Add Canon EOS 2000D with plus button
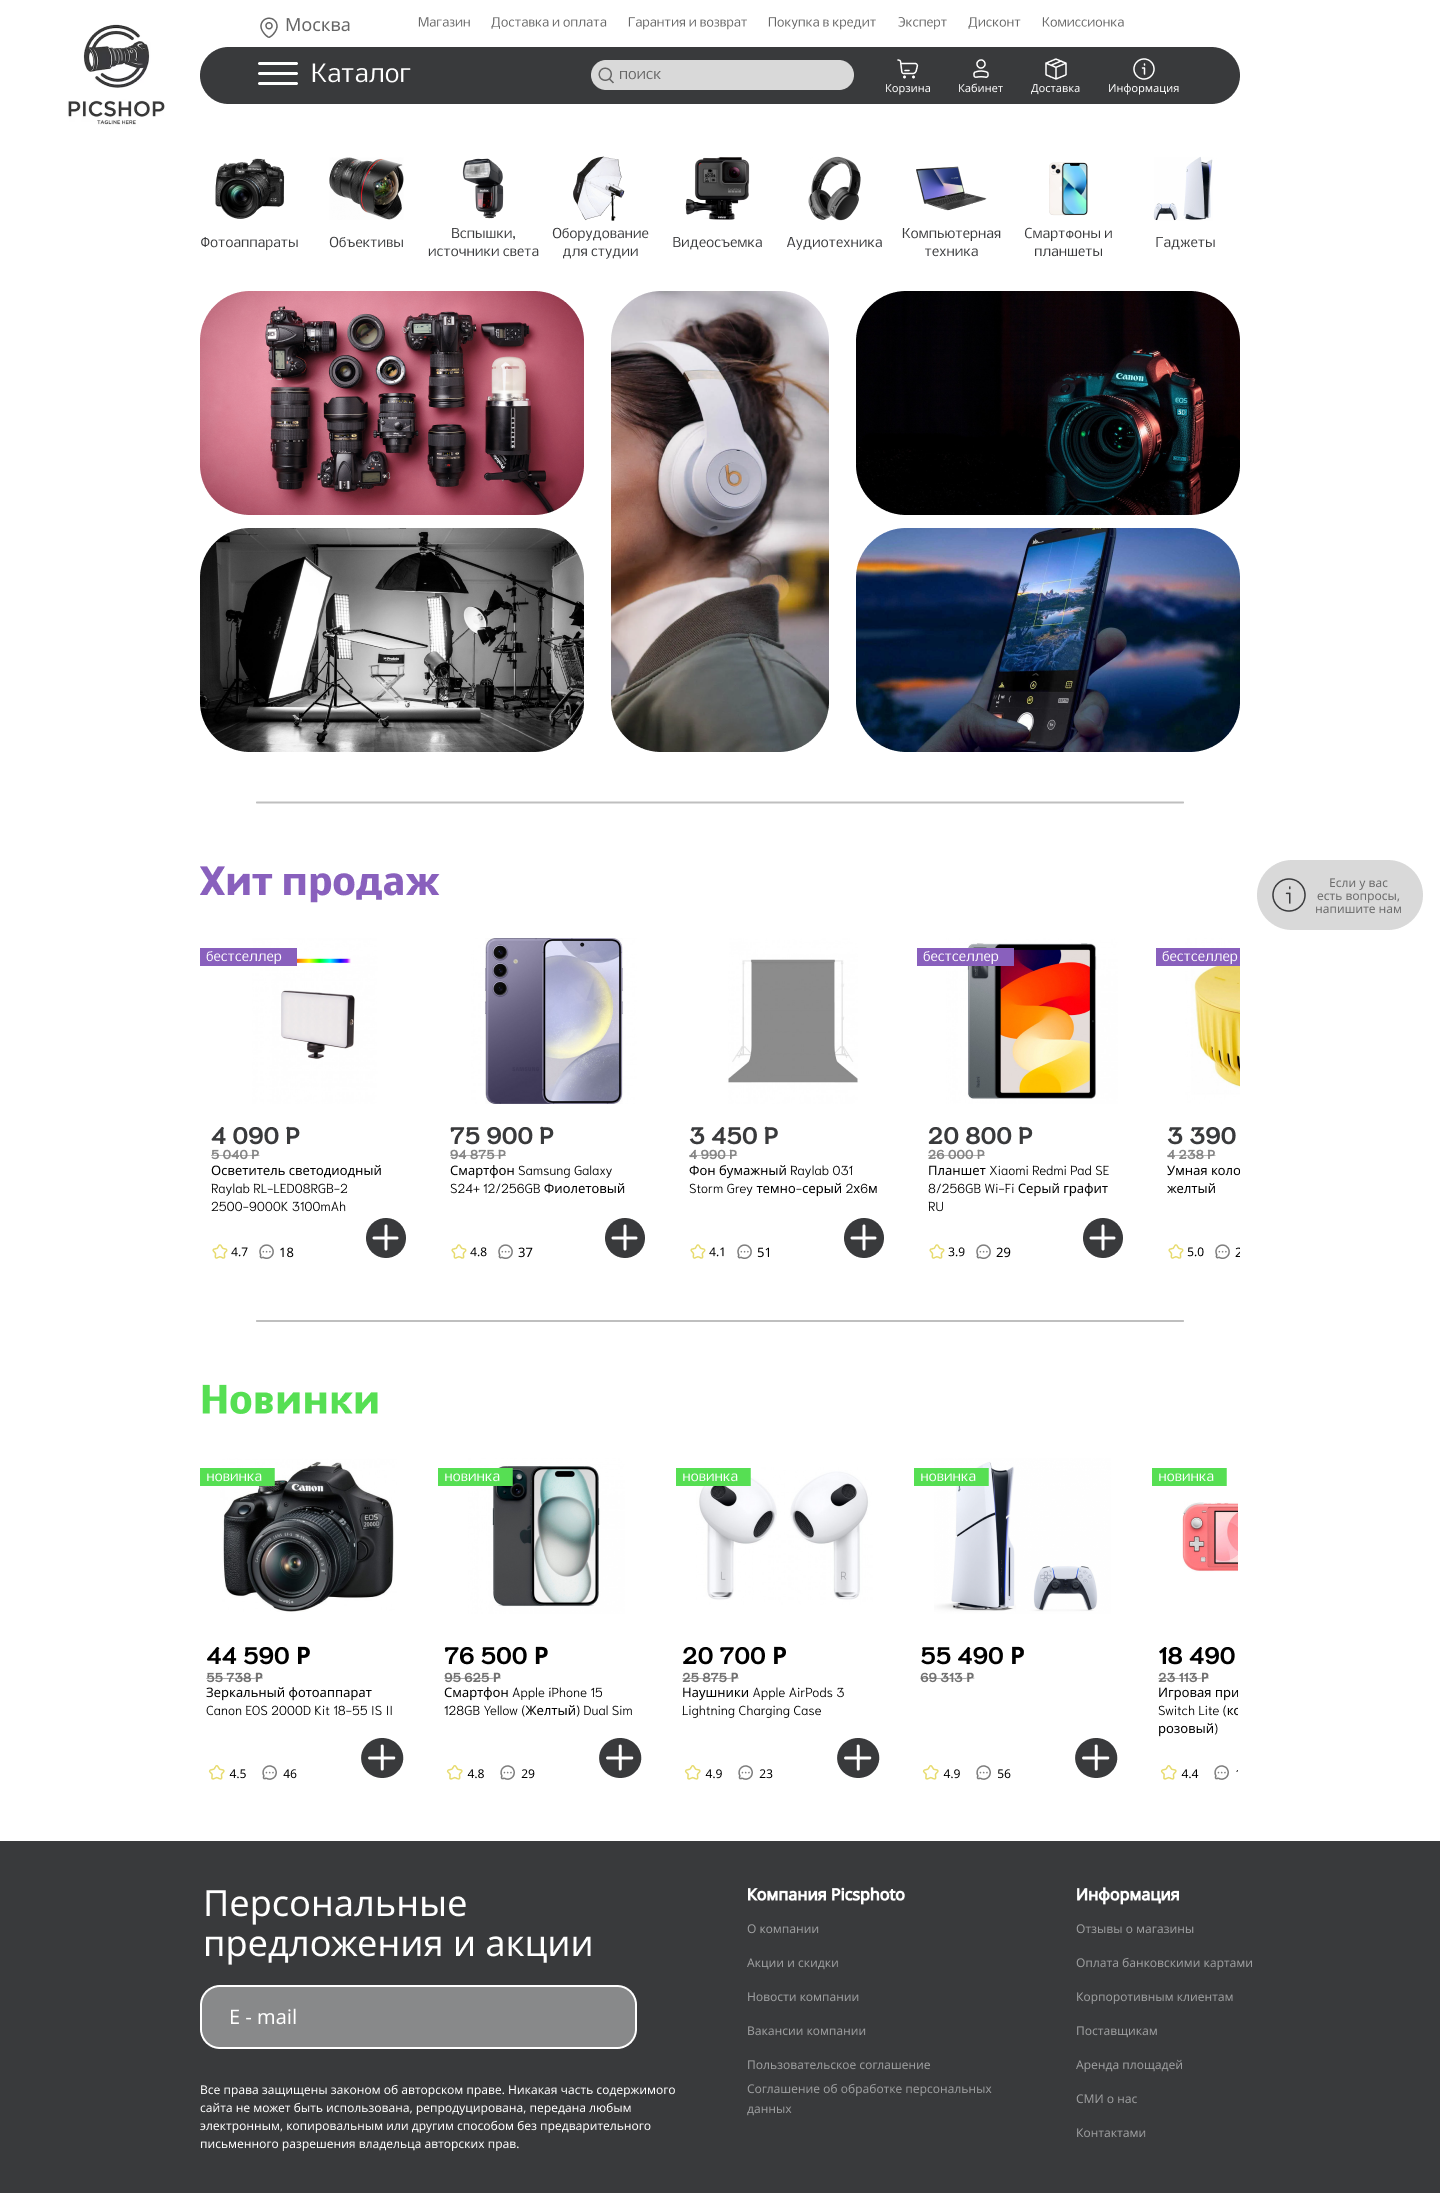Image resolution: width=1440 pixels, height=2193 pixels. [382, 1758]
